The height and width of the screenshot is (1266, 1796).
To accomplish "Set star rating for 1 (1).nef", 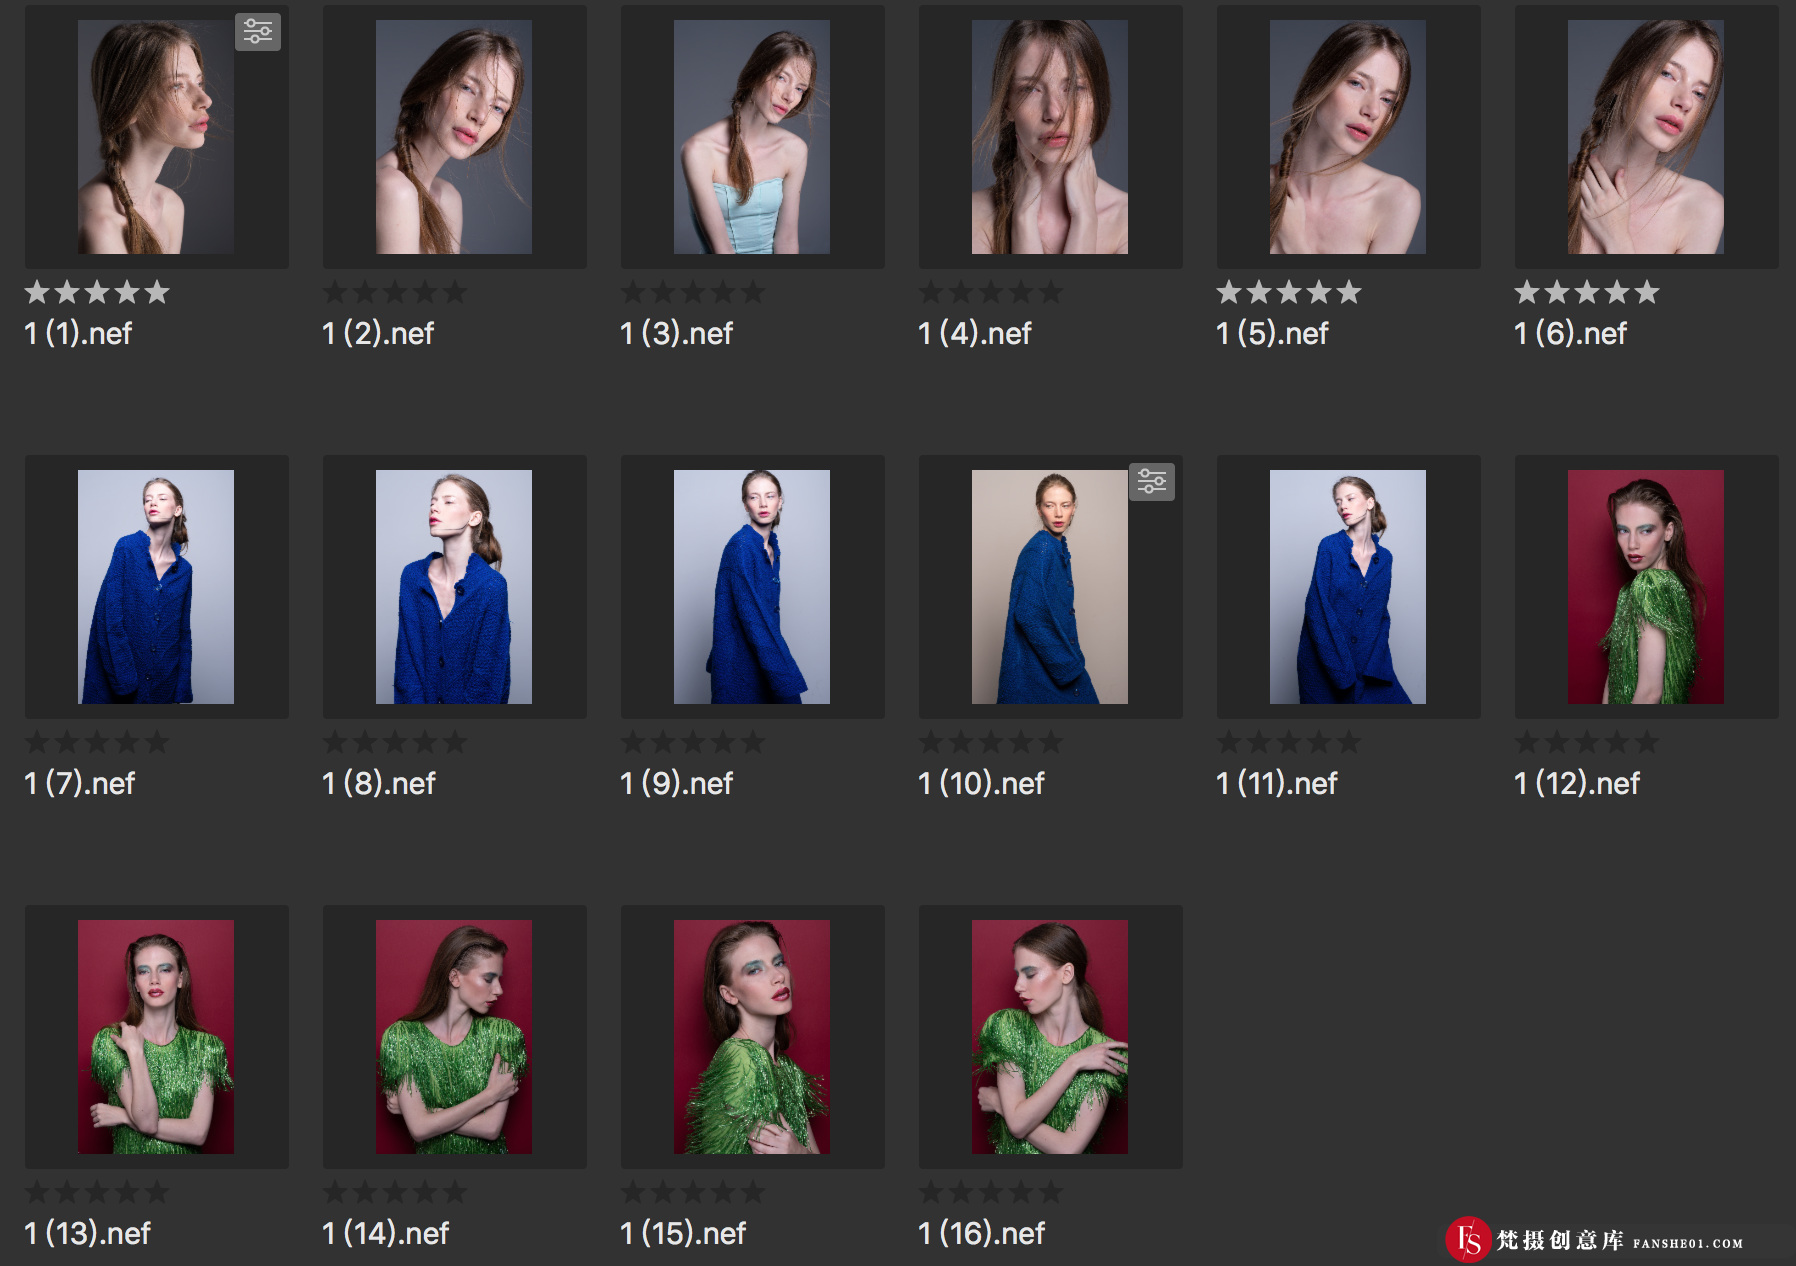I will pos(97,292).
